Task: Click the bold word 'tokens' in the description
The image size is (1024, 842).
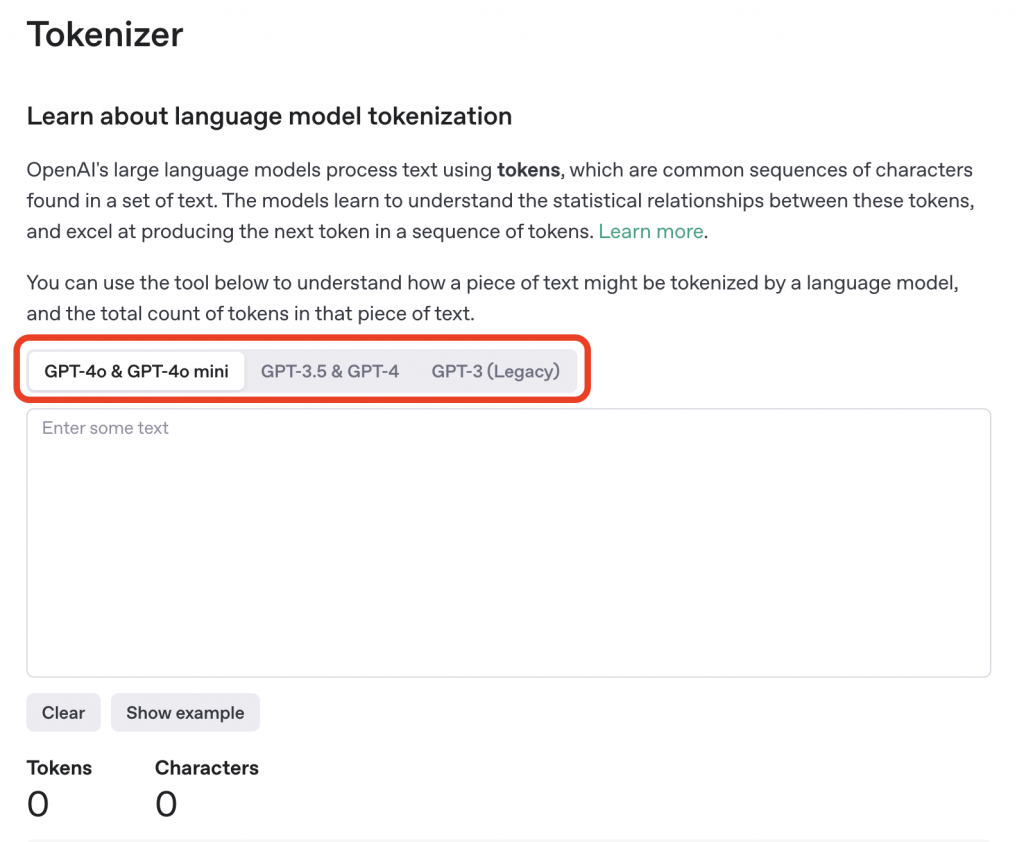Action: (528, 170)
